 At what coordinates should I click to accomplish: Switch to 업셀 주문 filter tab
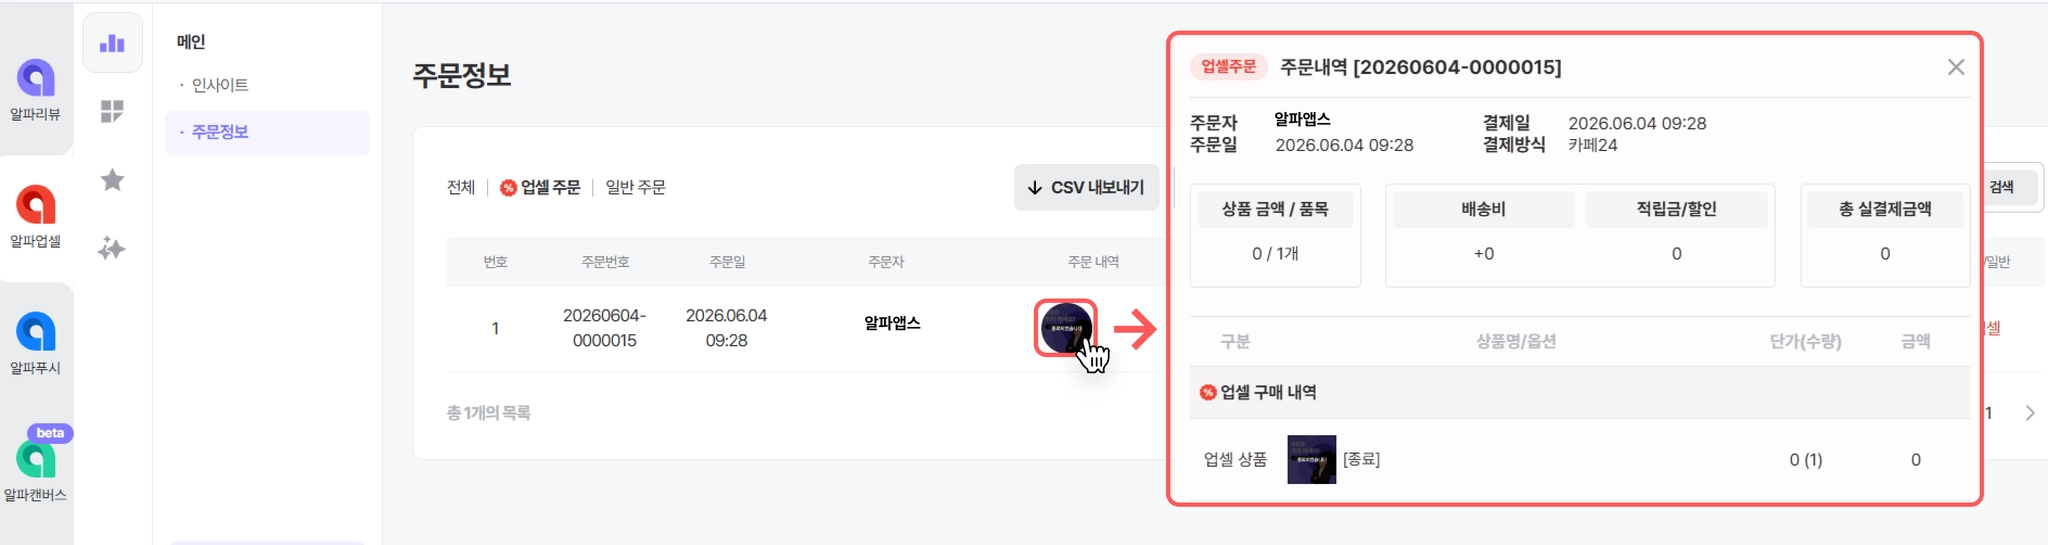point(540,187)
